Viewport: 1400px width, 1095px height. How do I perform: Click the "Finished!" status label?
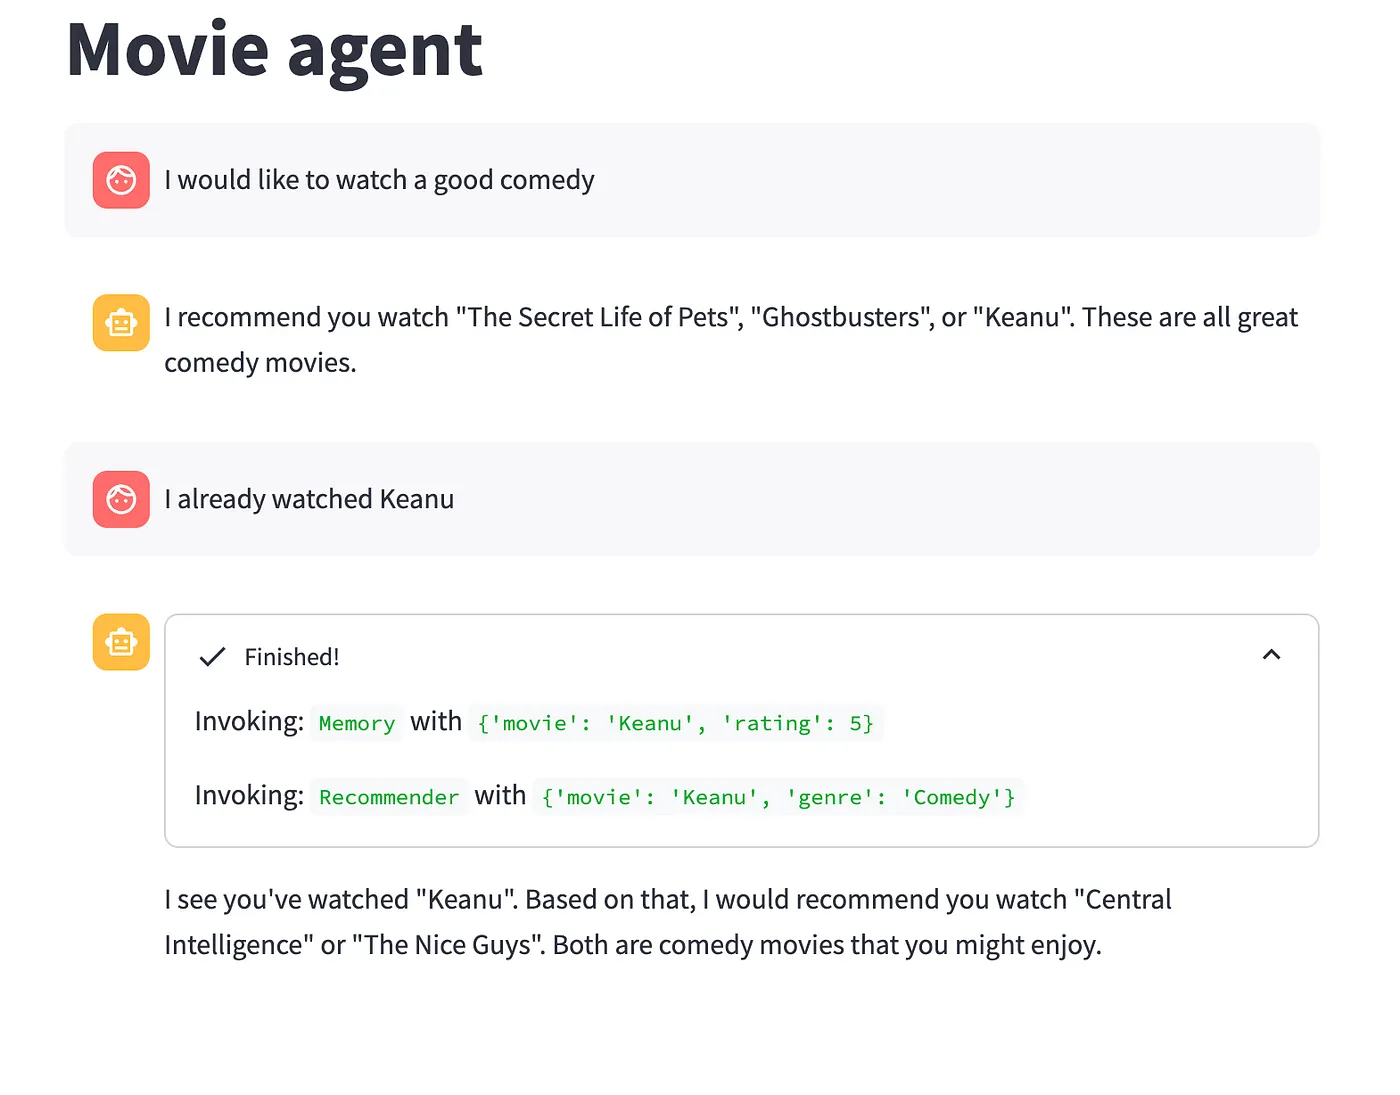(x=292, y=657)
